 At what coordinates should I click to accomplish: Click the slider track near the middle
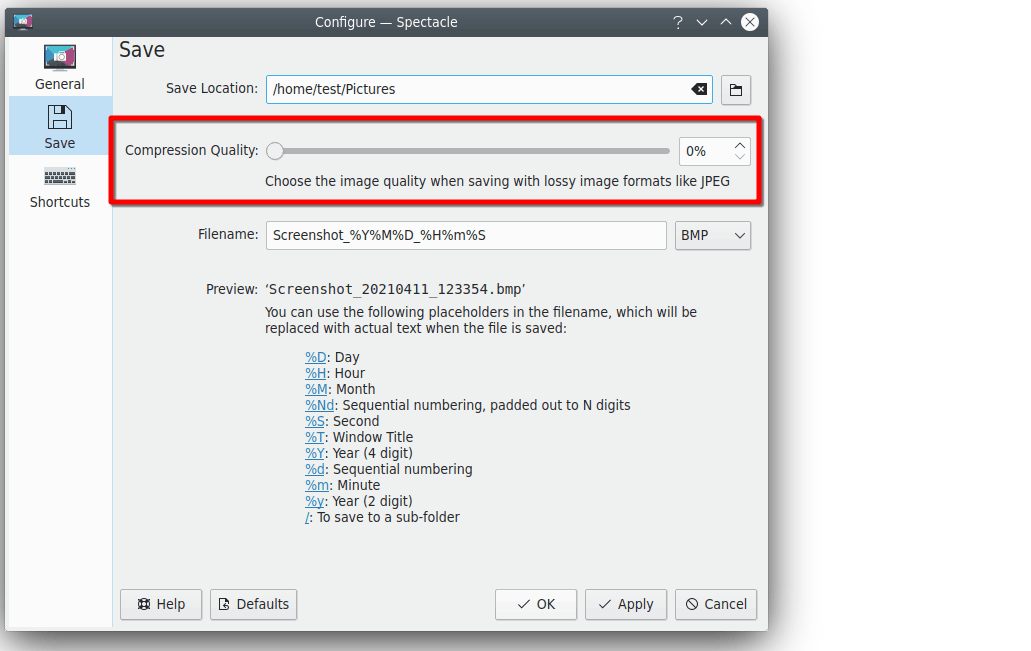[468, 151]
